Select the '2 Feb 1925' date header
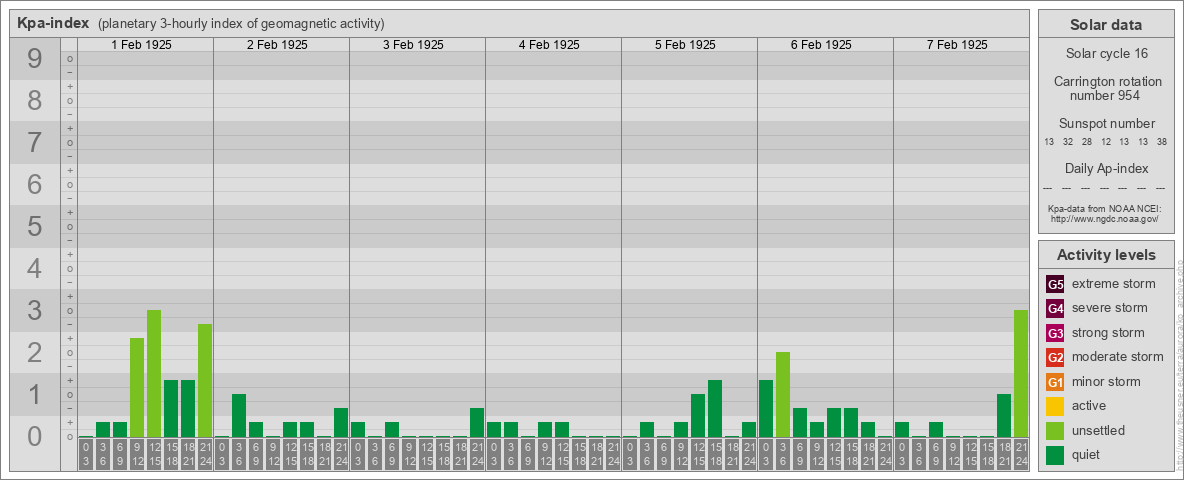The width and height of the screenshot is (1184, 480). [x=277, y=45]
